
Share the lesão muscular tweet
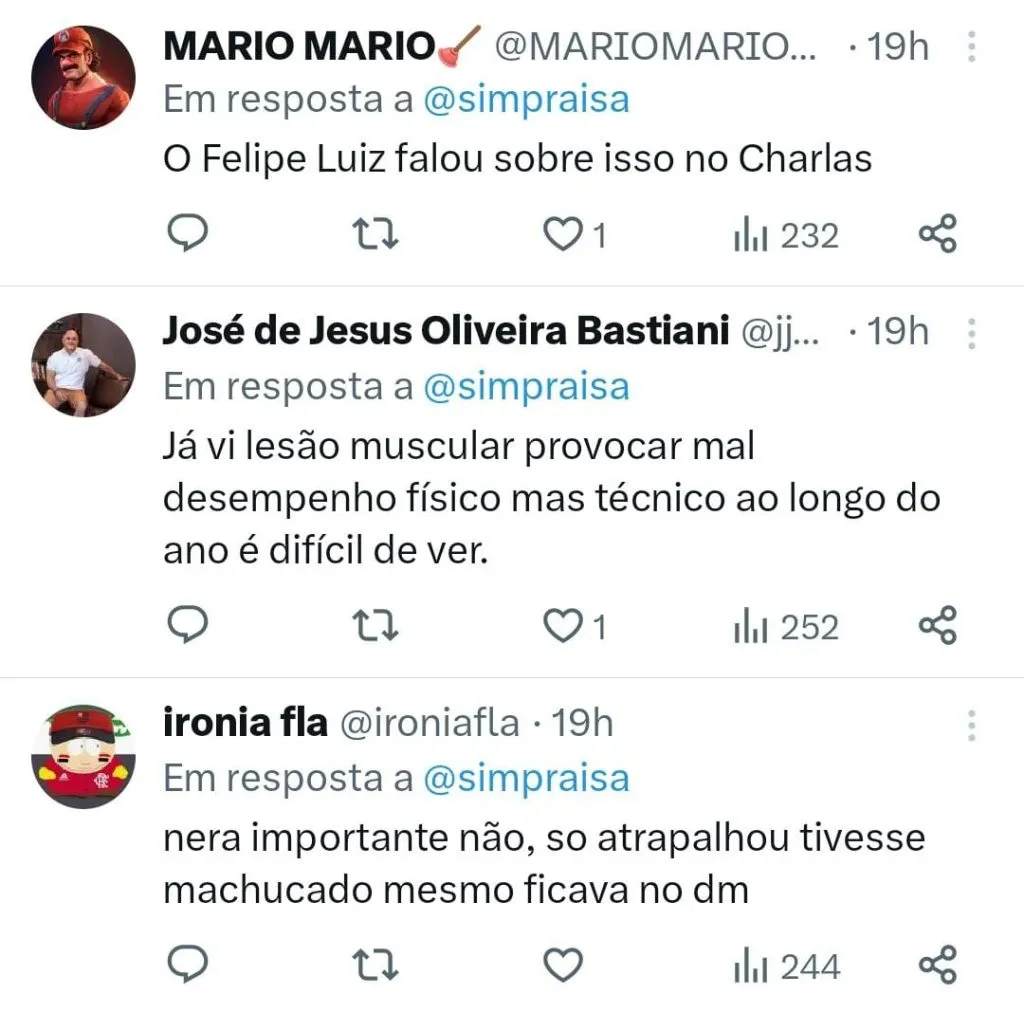[x=937, y=626]
